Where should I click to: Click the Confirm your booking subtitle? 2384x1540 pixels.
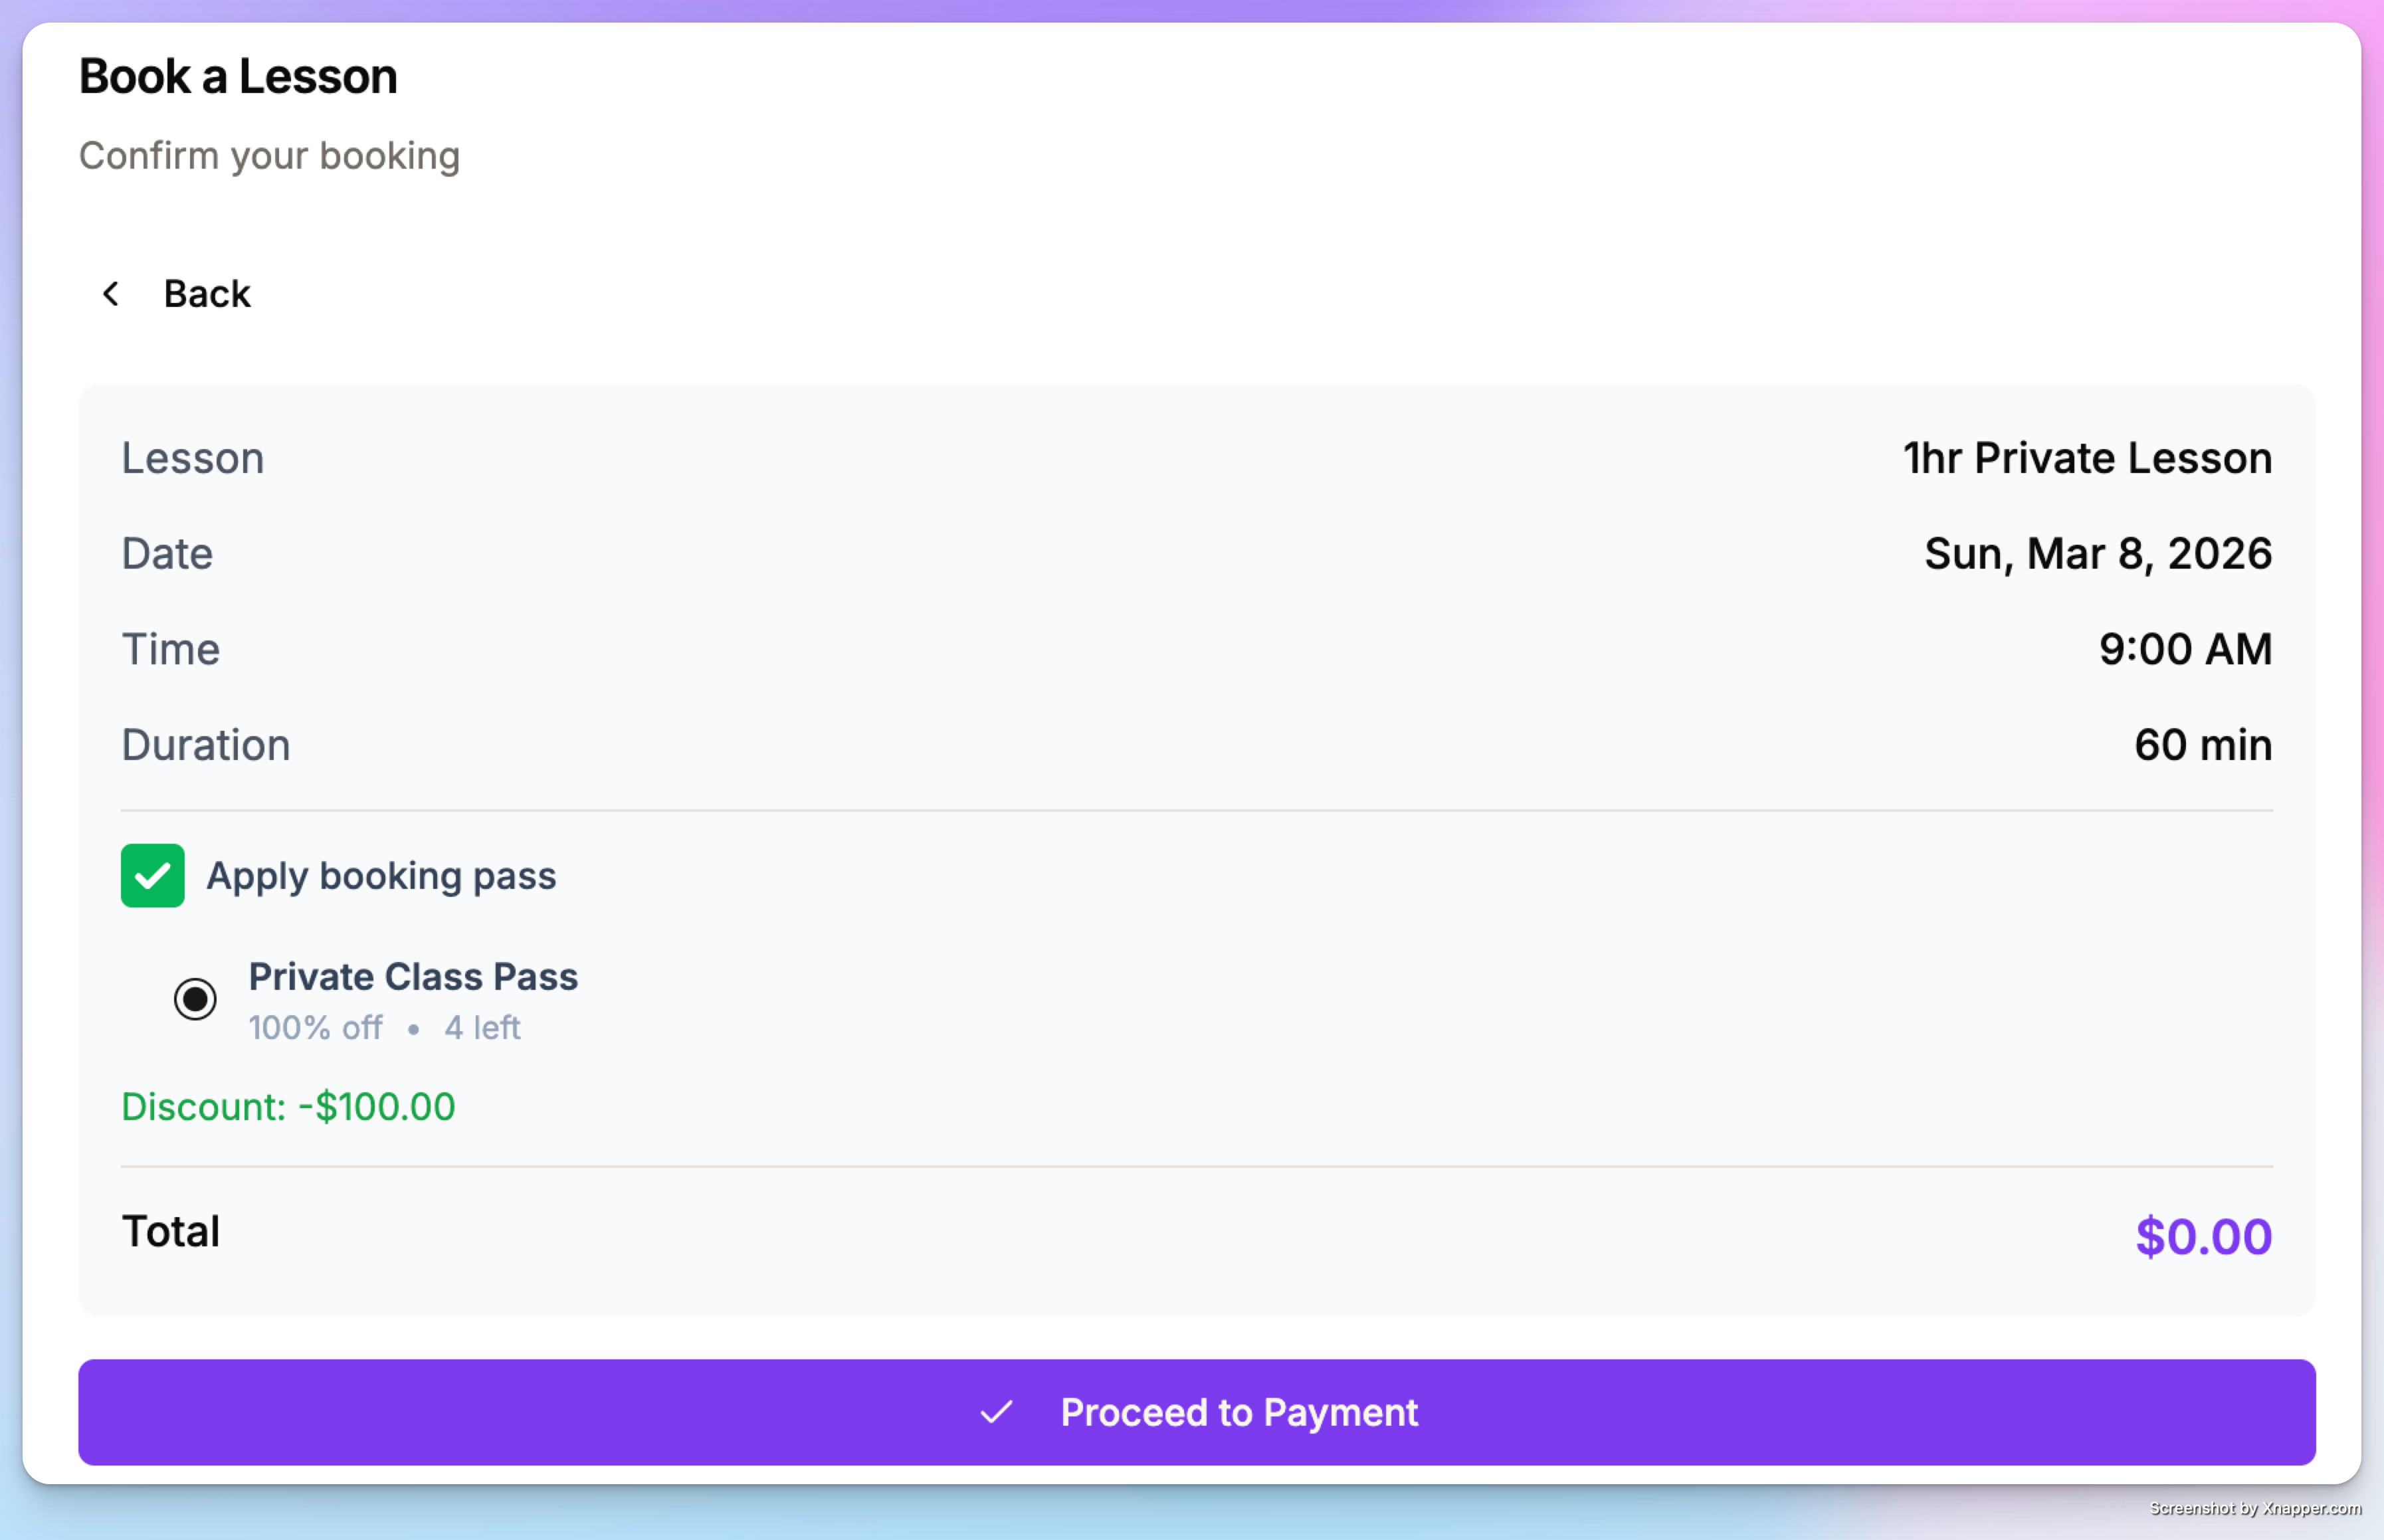point(269,156)
